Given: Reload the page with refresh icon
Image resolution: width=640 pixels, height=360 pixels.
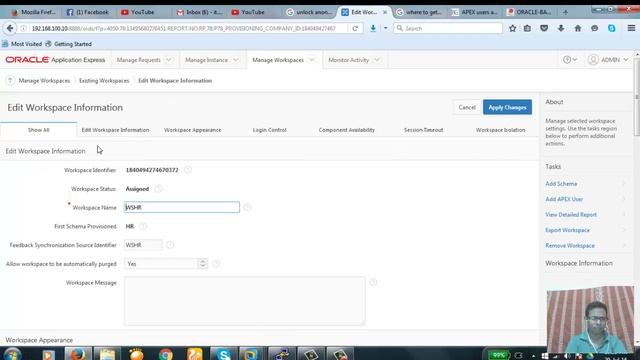Looking at the screenshot, I should coord(355,29).
